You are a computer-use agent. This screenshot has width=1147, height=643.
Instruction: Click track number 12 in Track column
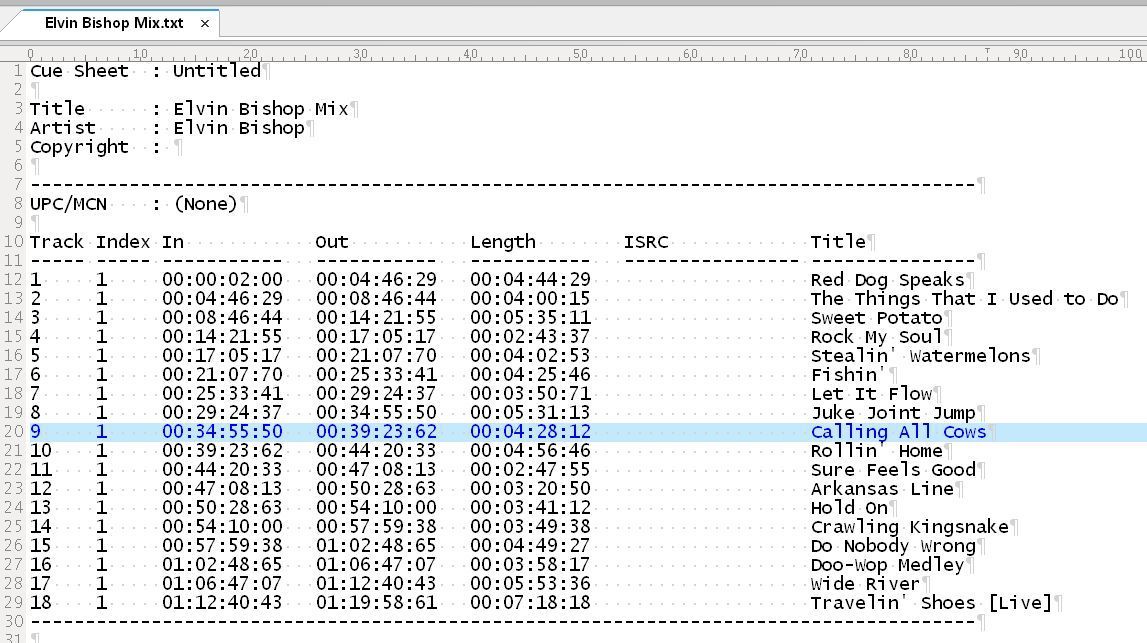41,489
